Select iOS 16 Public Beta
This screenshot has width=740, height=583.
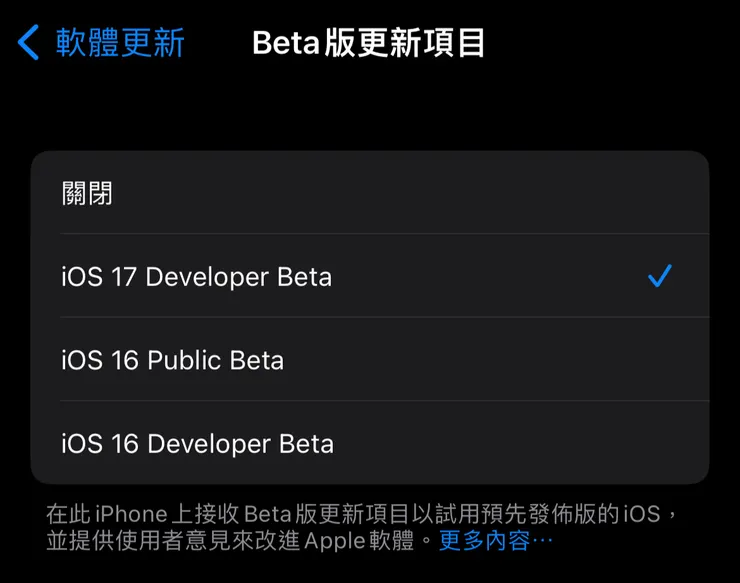[172, 360]
